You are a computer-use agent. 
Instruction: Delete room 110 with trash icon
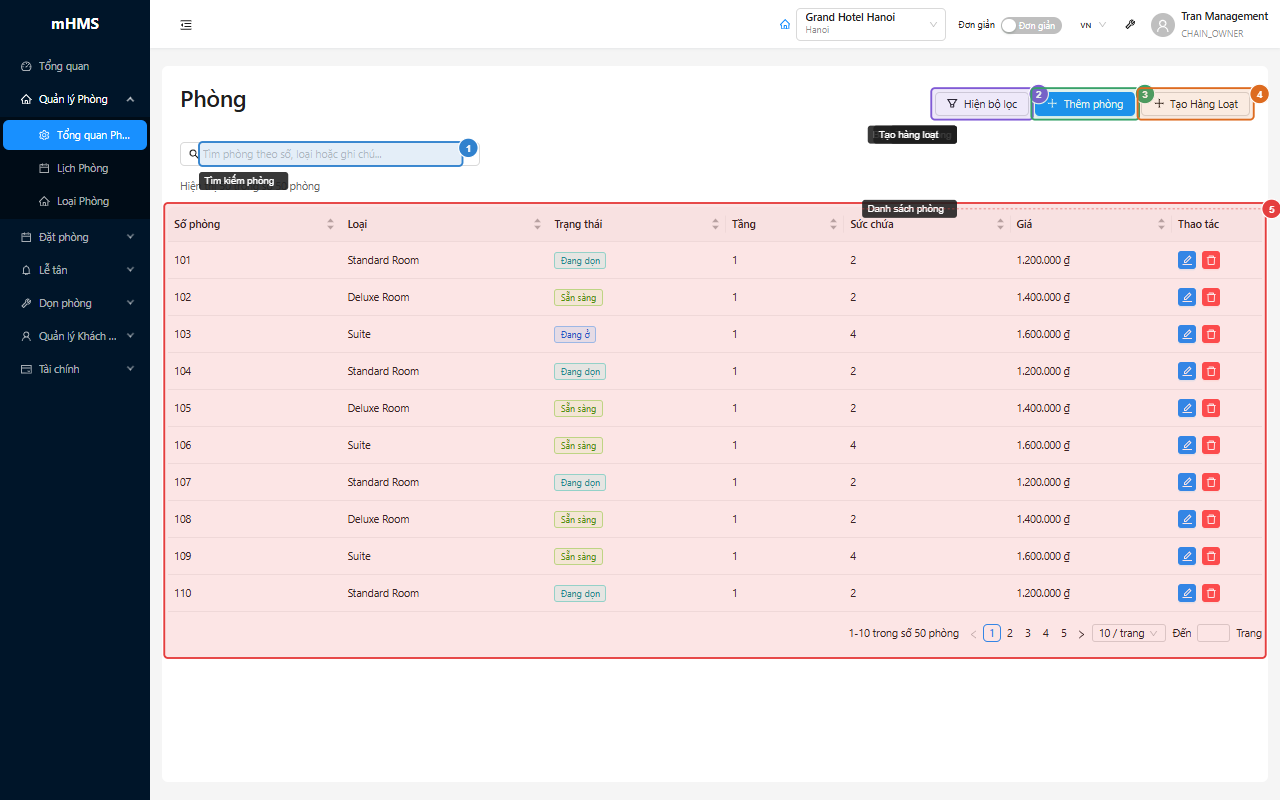1211,593
